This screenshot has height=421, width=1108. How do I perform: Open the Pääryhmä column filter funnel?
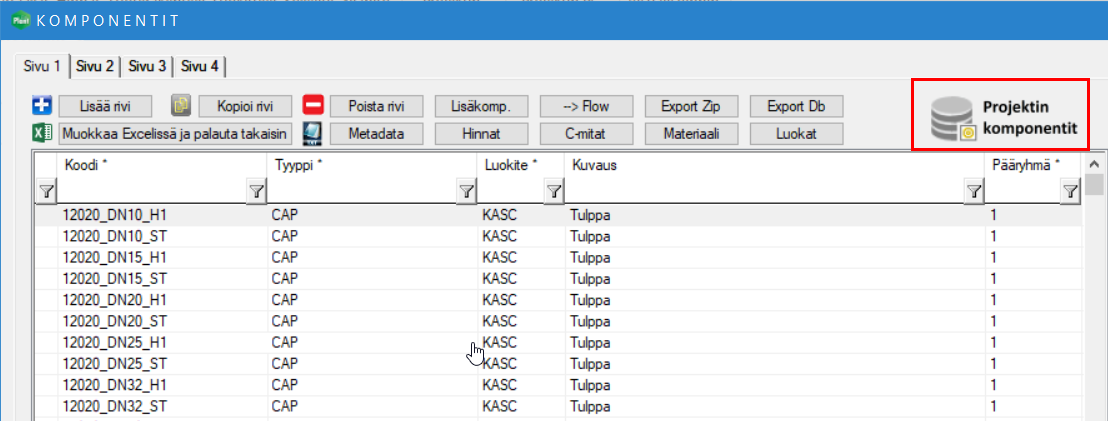[x=1071, y=191]
